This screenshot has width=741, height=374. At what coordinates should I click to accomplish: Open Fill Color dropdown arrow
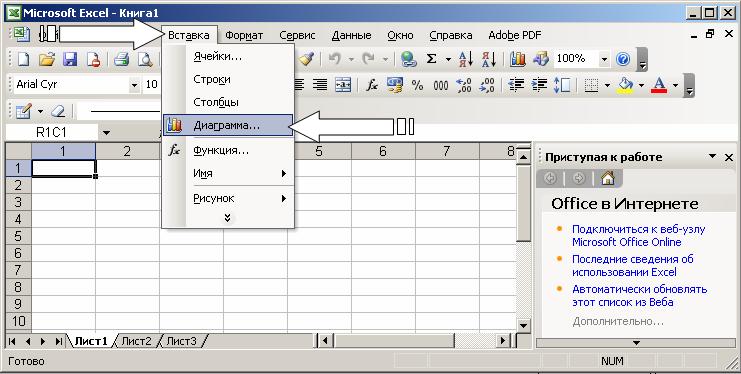pyautogui.click(x=641, y=86)
